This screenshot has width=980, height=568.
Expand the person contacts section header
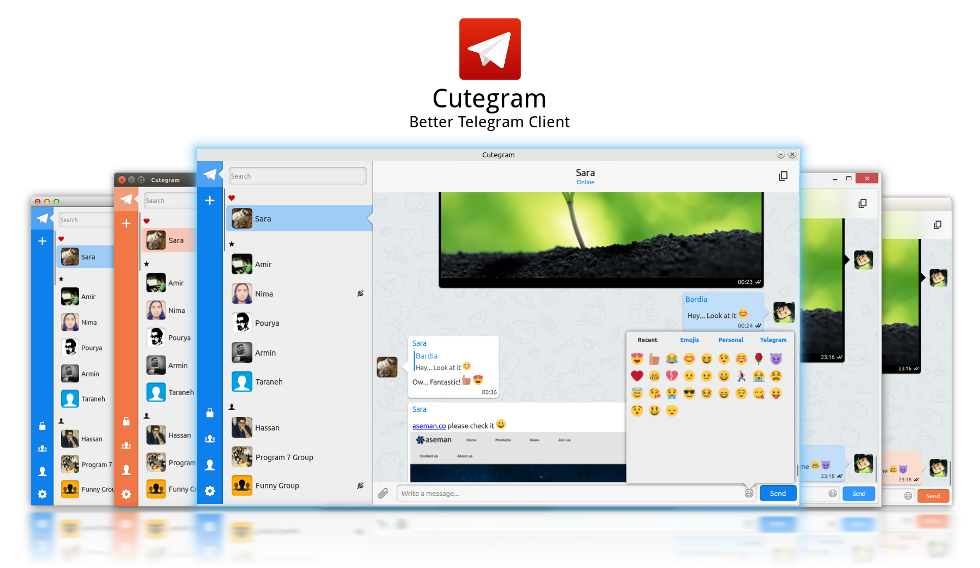[232, 407]
